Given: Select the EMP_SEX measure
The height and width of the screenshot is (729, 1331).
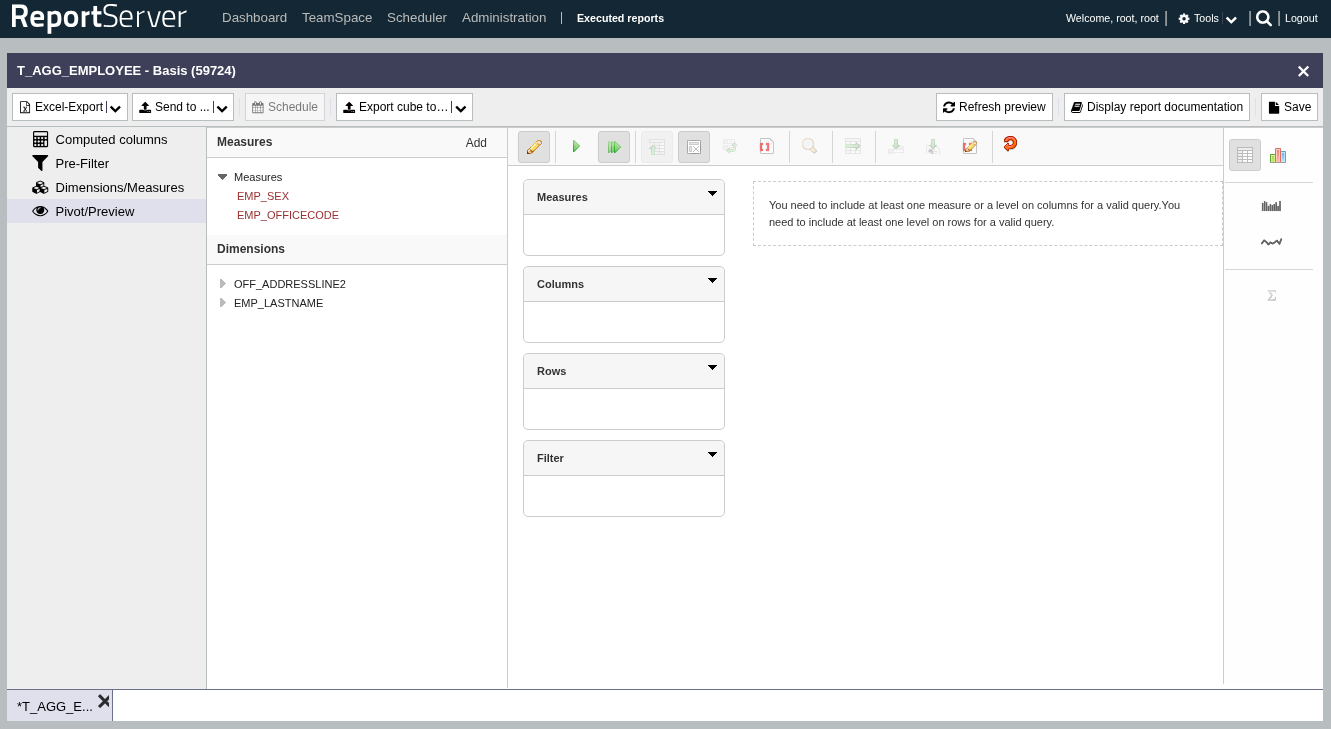Looking at the screenshot, I should pos(263,196).
